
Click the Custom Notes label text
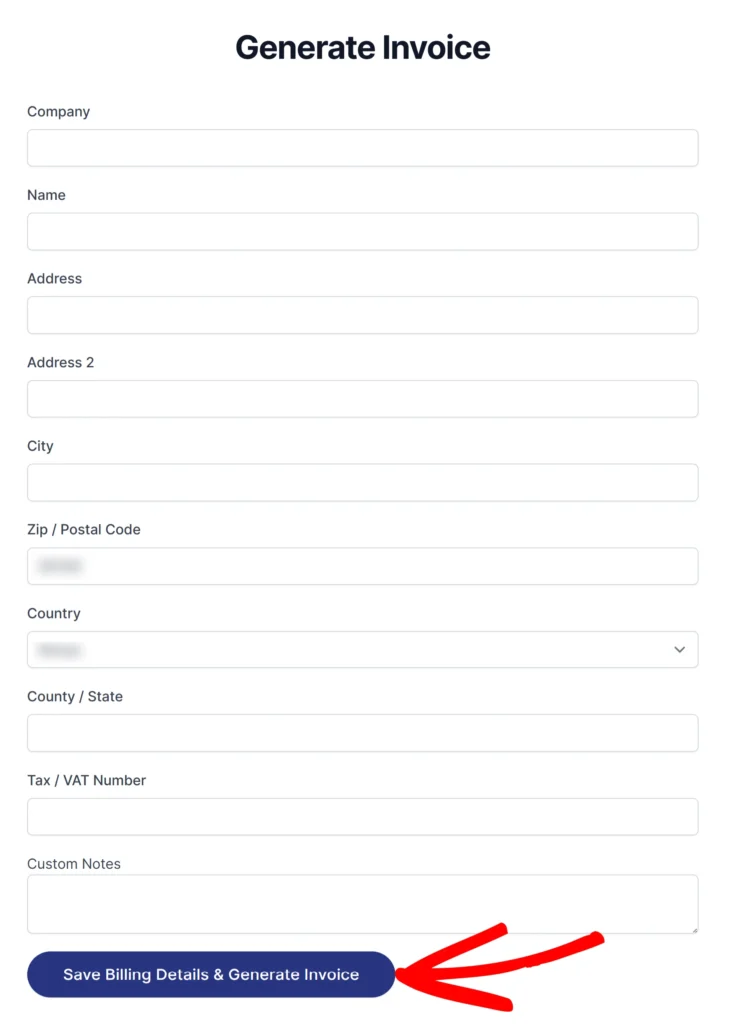pyautogui.click(x=74, y=863)
